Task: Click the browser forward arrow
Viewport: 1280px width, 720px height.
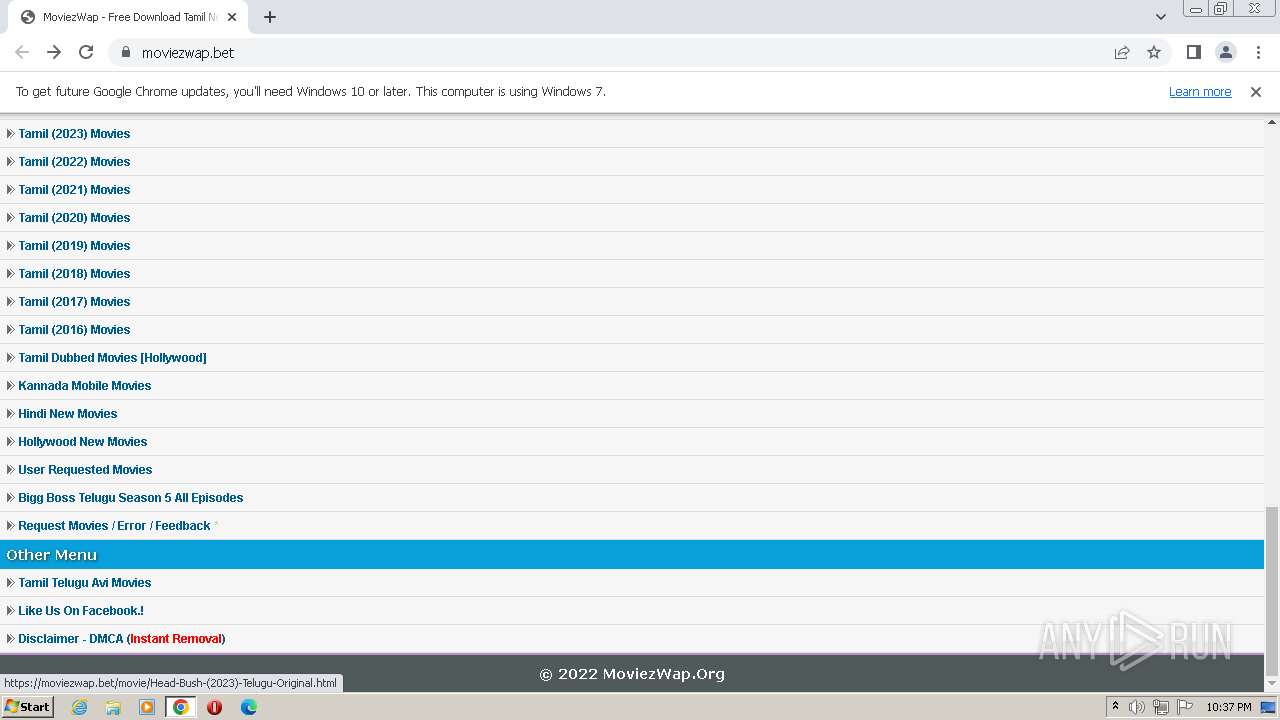Action: click(54, 52)
